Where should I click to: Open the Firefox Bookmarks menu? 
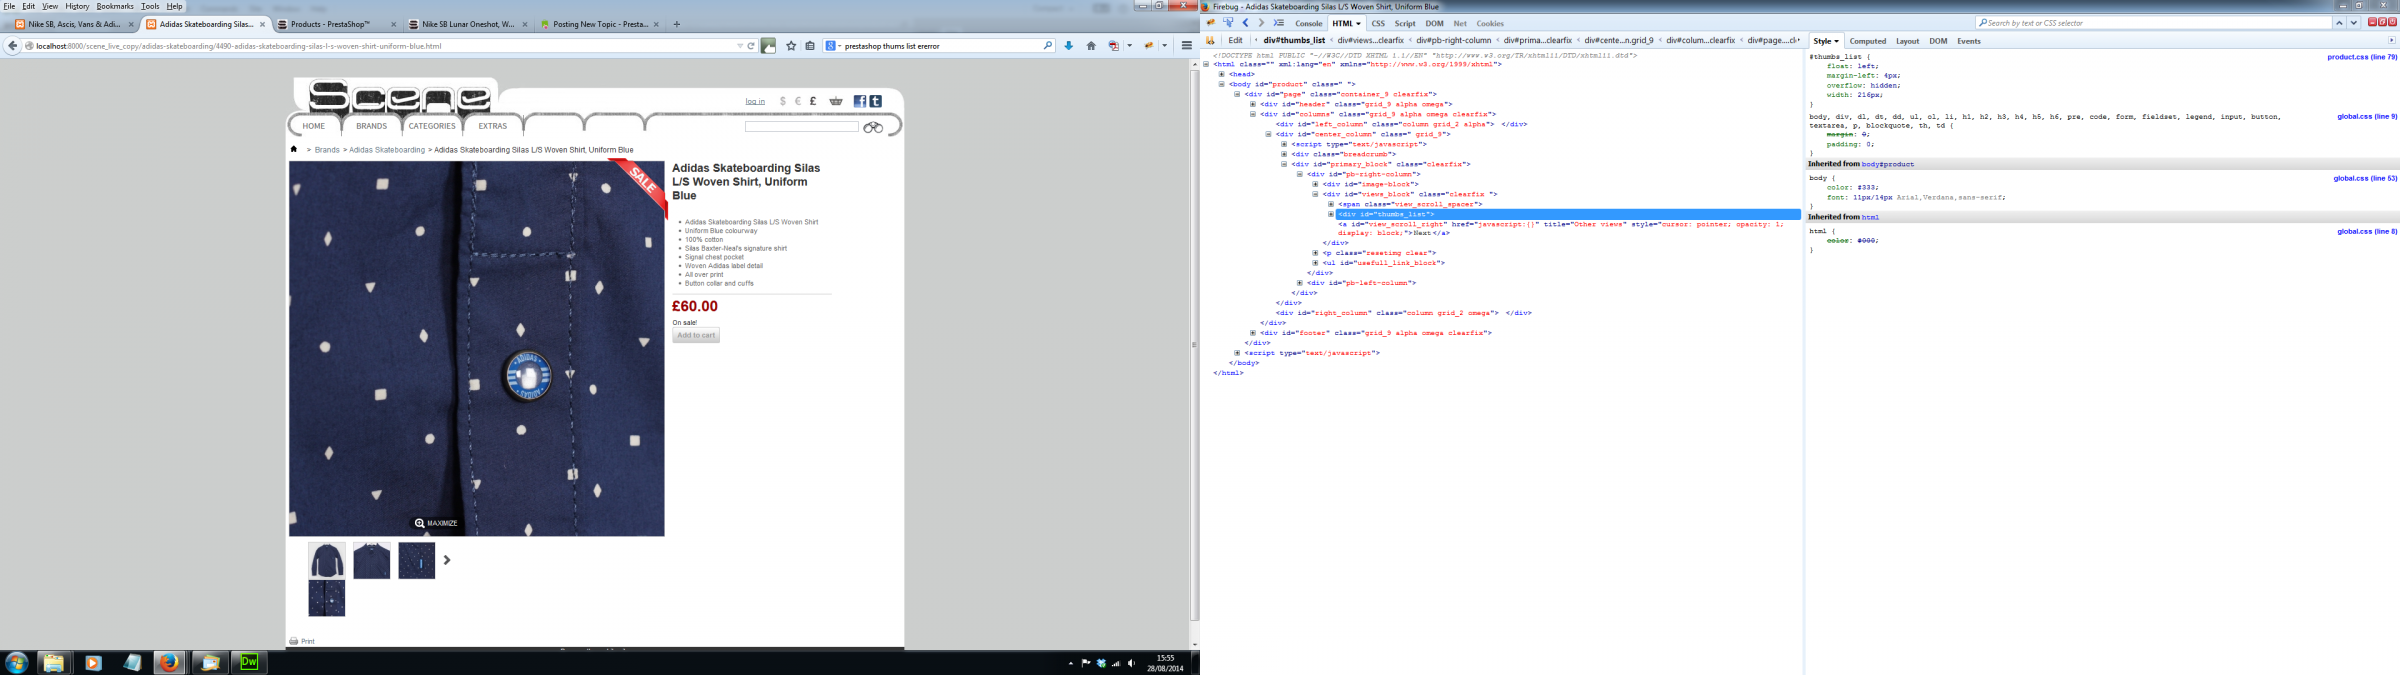tap(115, 6)
